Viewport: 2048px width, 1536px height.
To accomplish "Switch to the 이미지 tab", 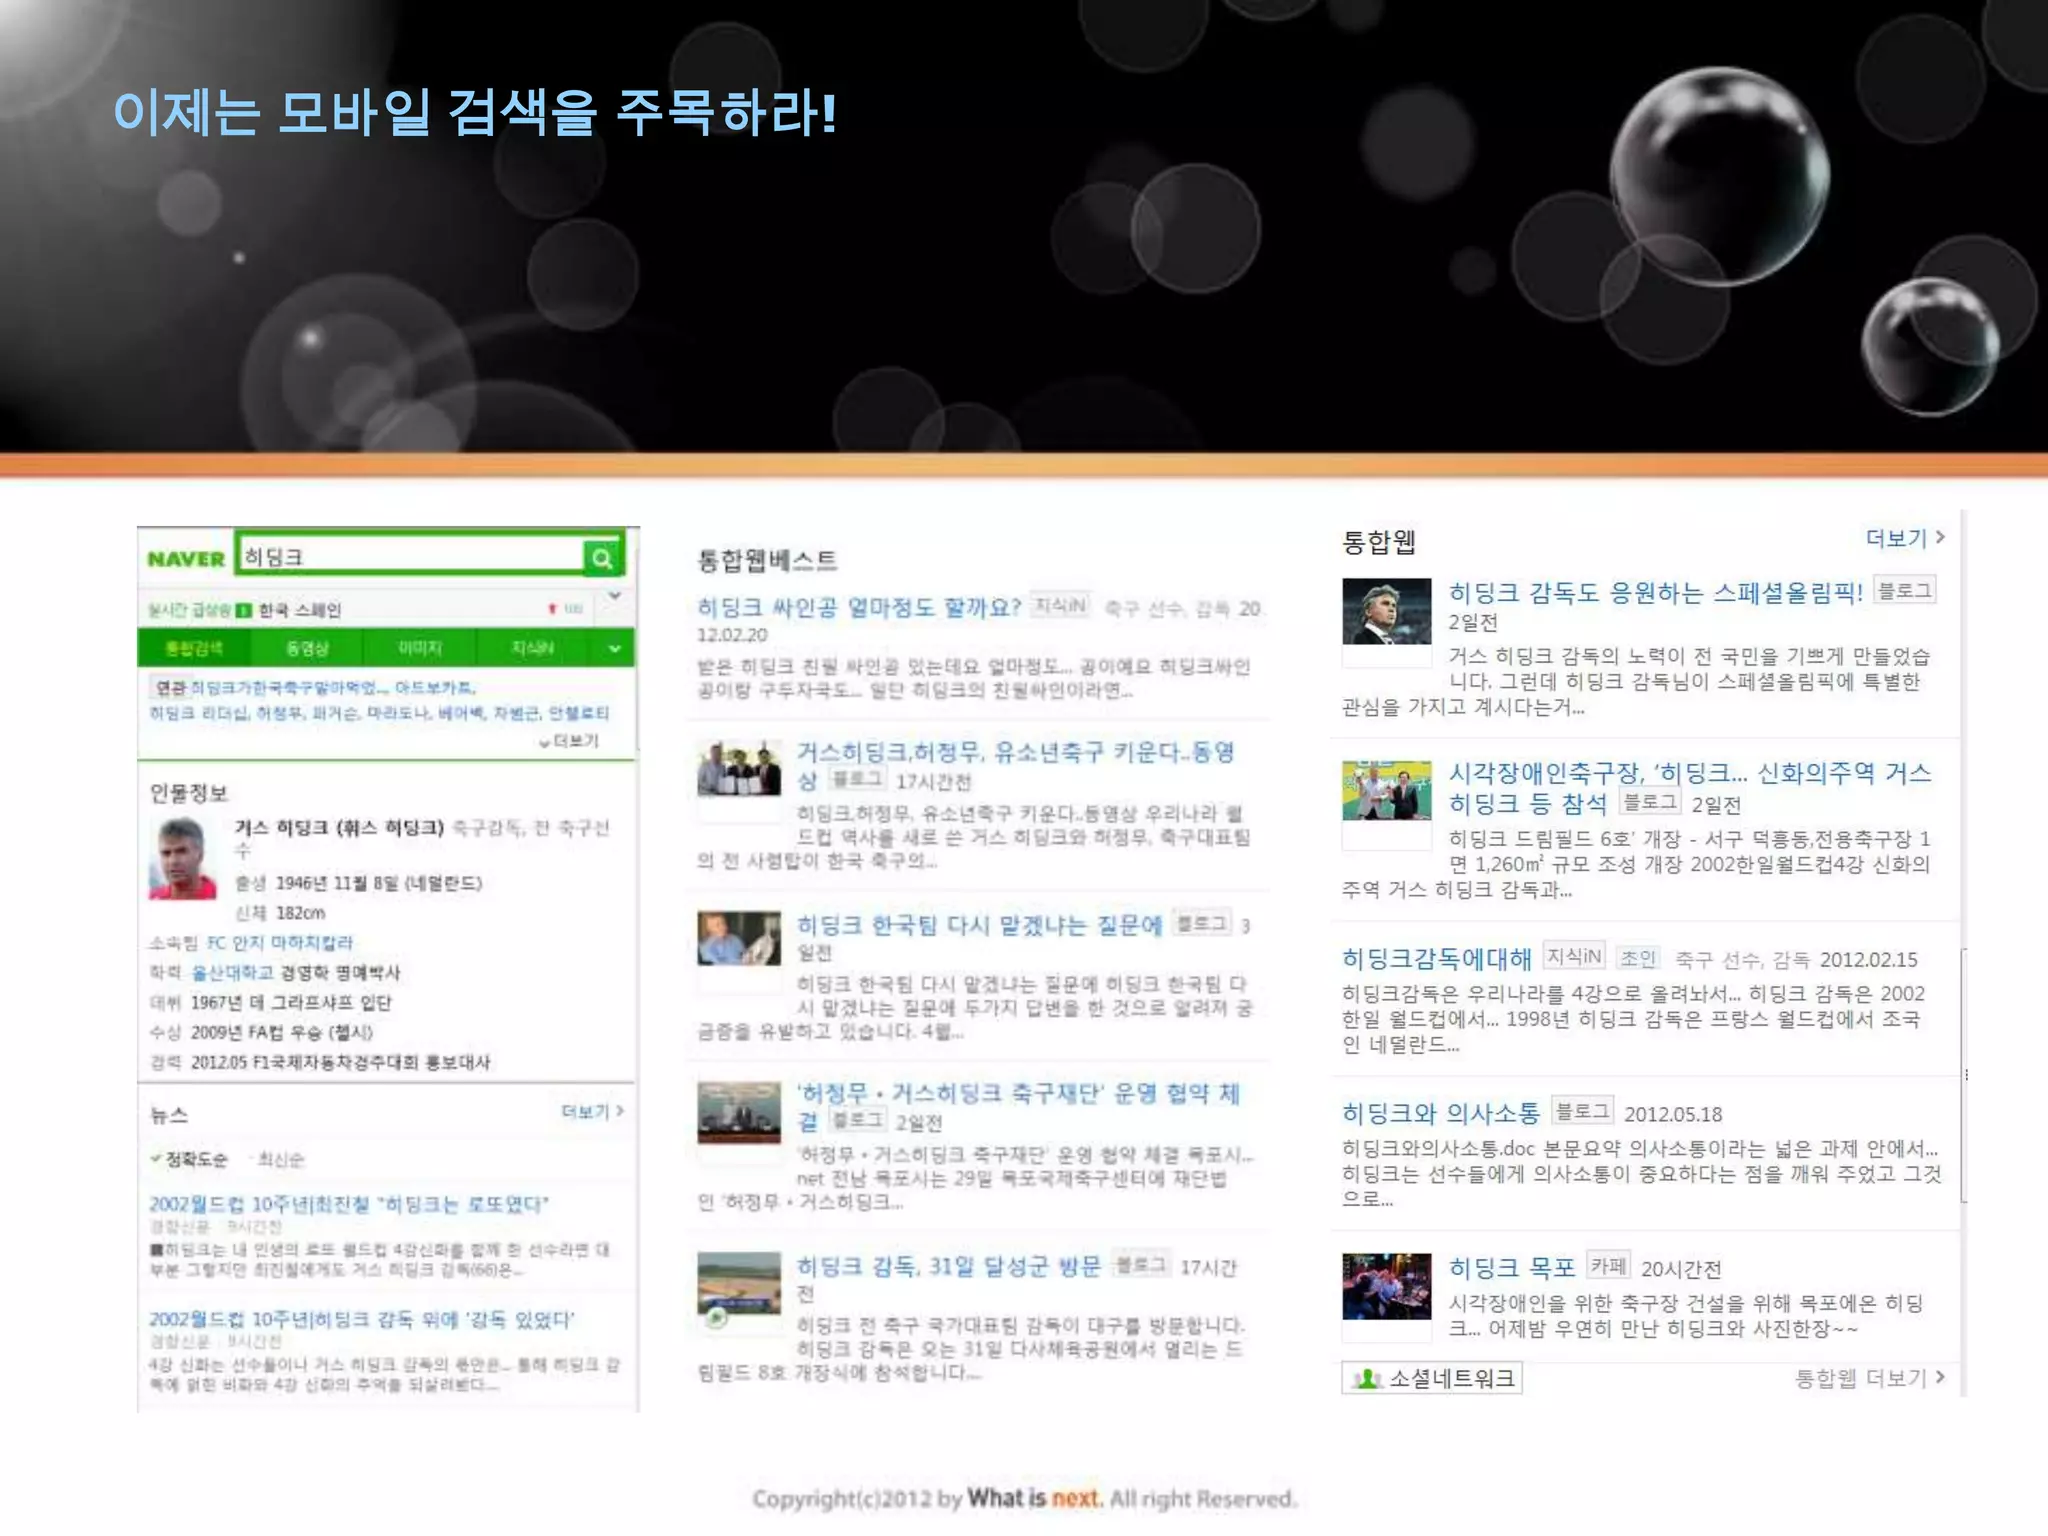I will (420, 648).
